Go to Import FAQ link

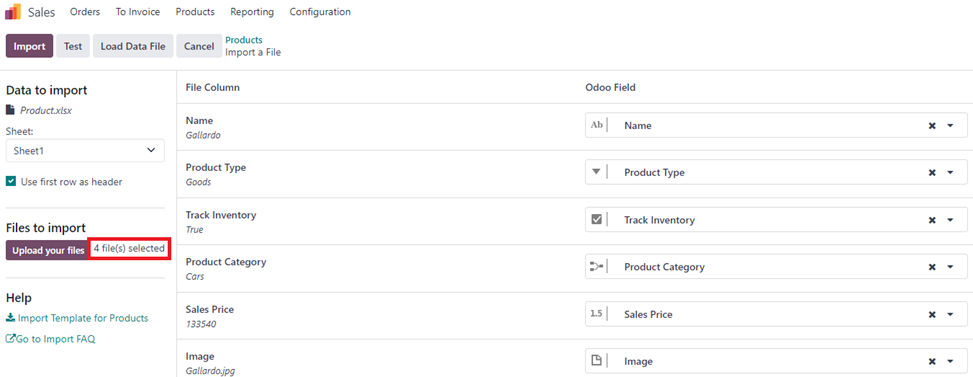pos(50,339)
